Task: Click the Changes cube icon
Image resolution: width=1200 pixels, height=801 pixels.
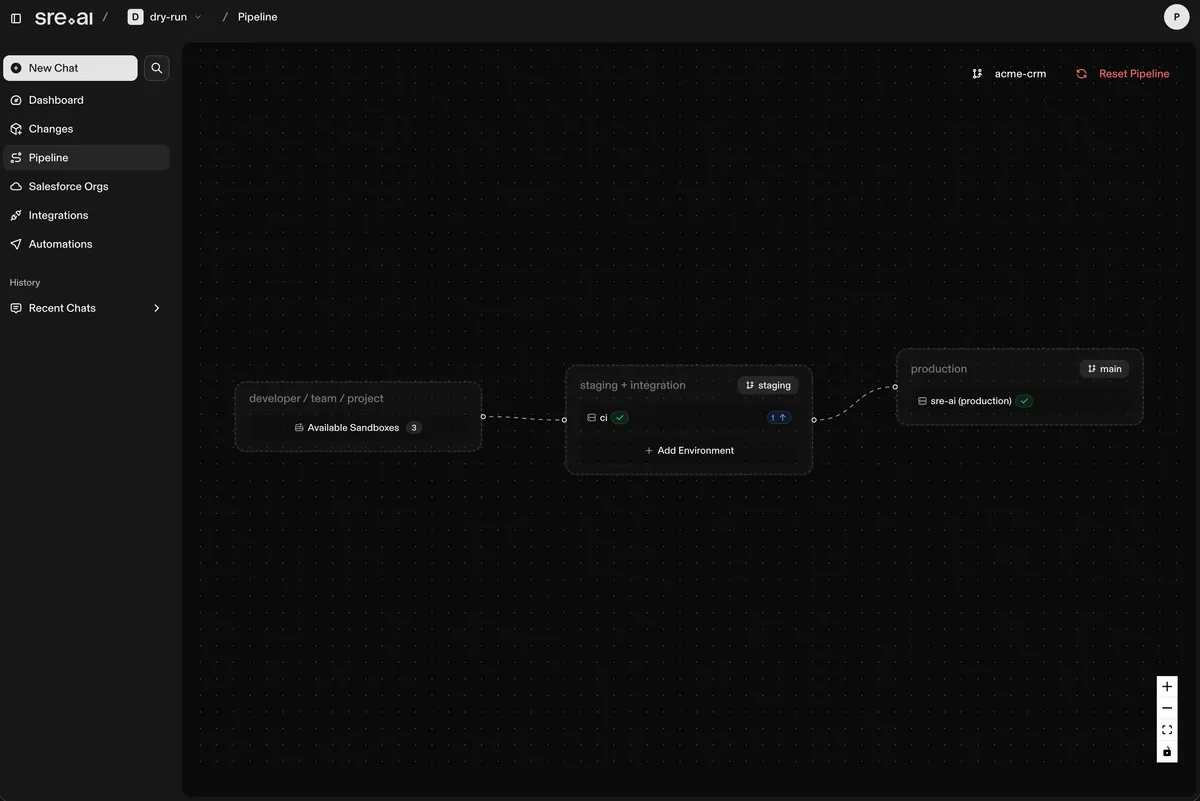Action: [16, 129]
